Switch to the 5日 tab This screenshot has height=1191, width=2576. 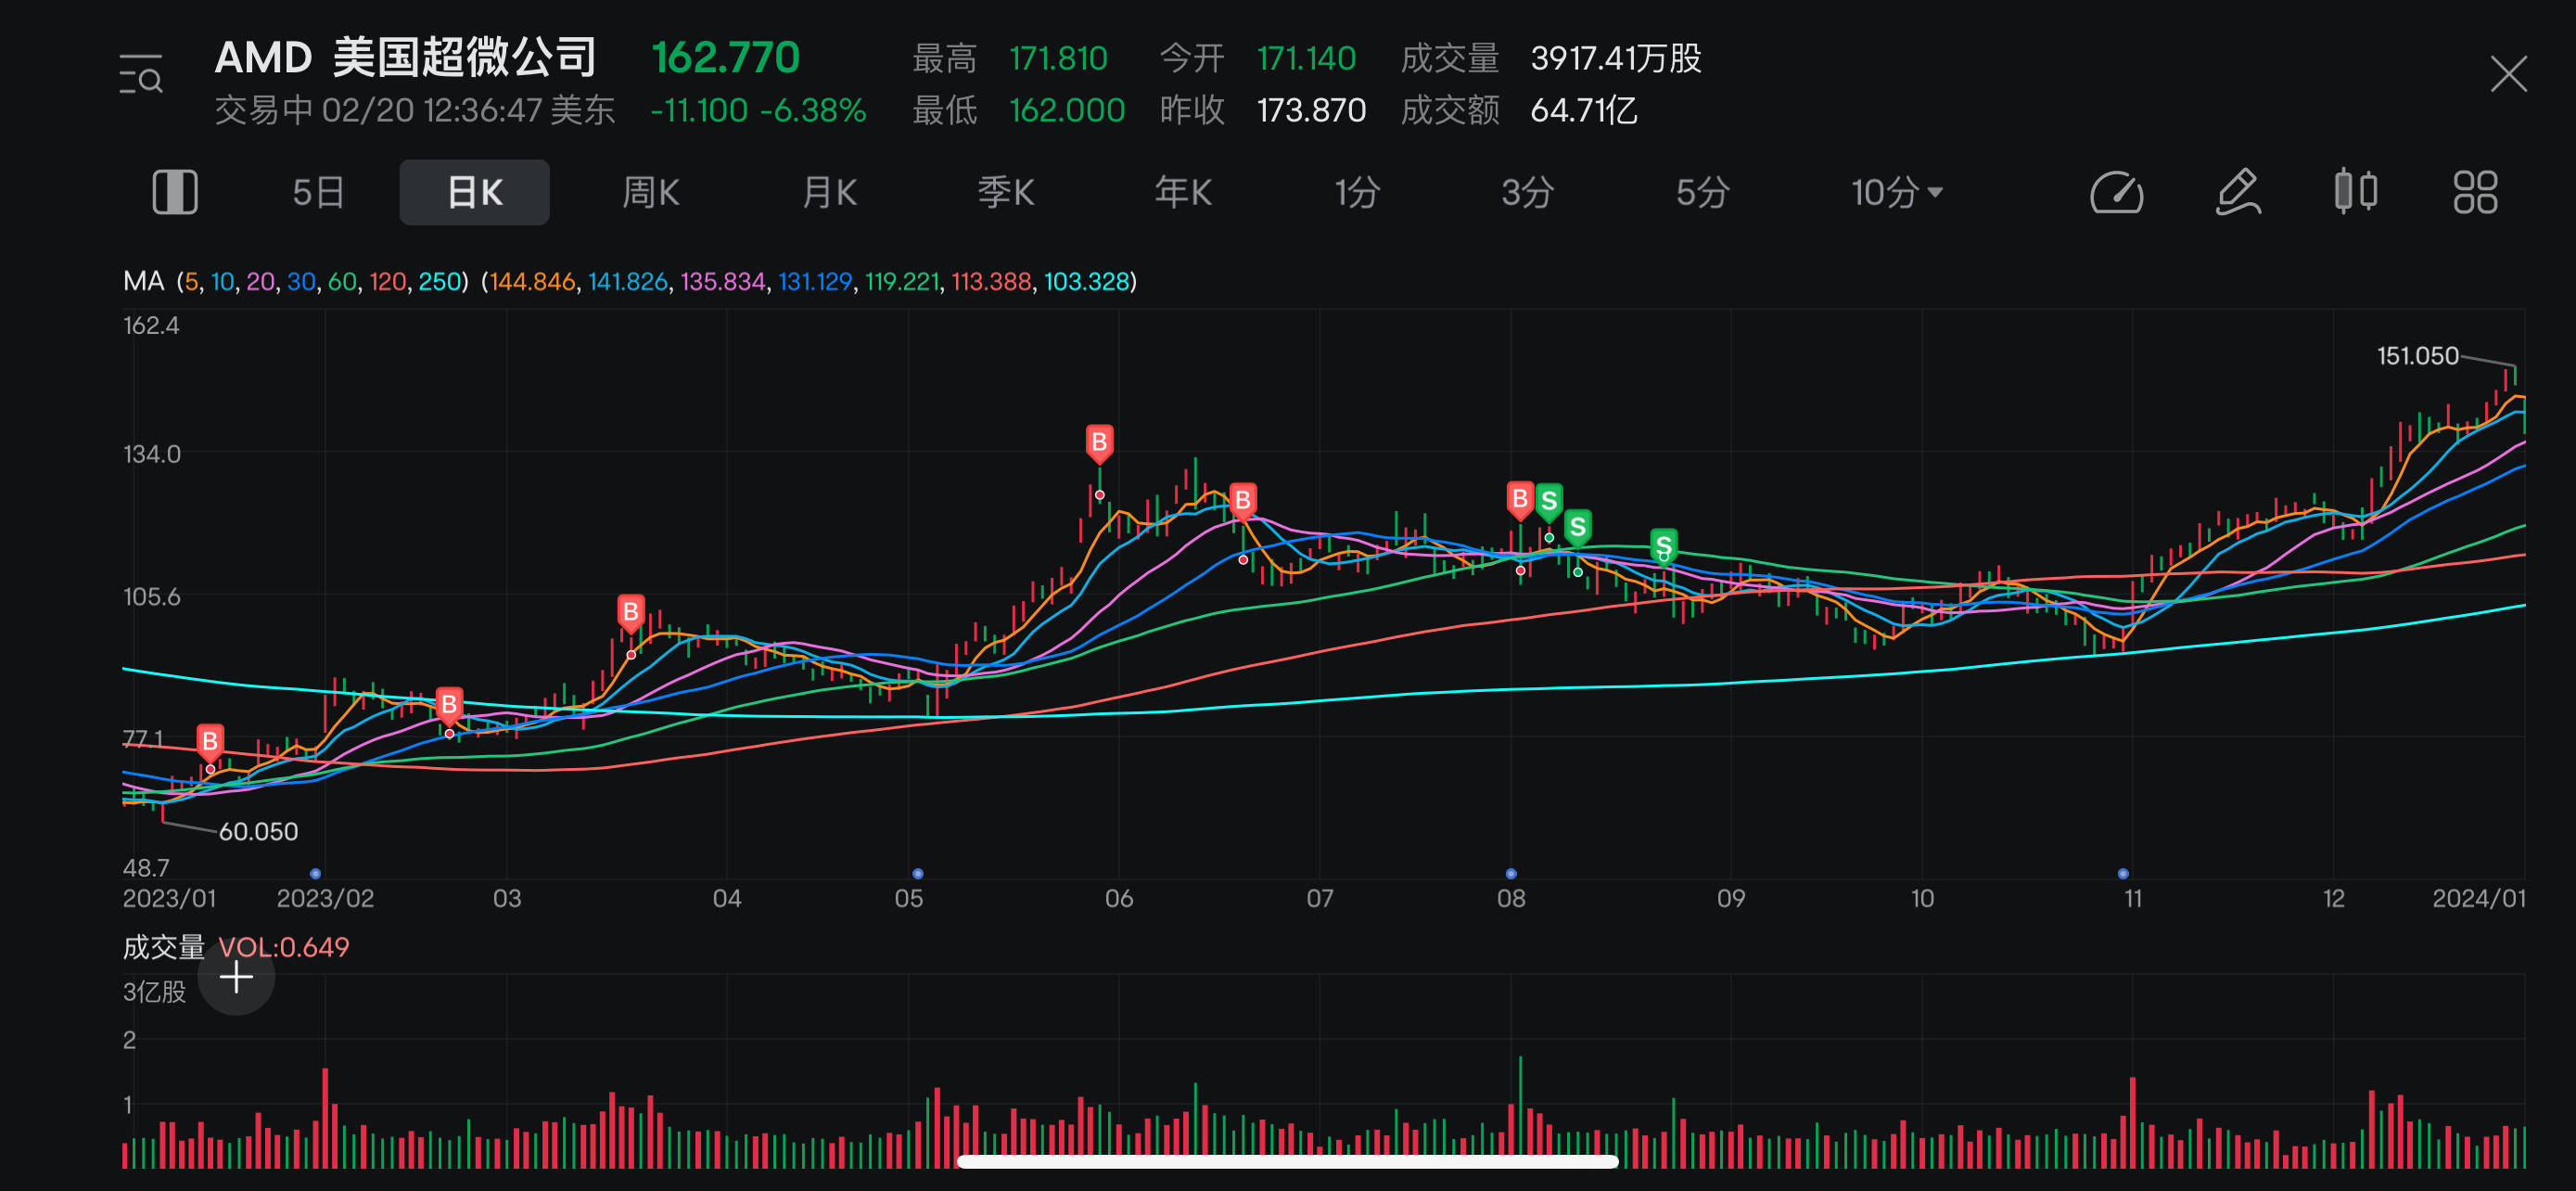pyautogui.click(x=318, y=192)
